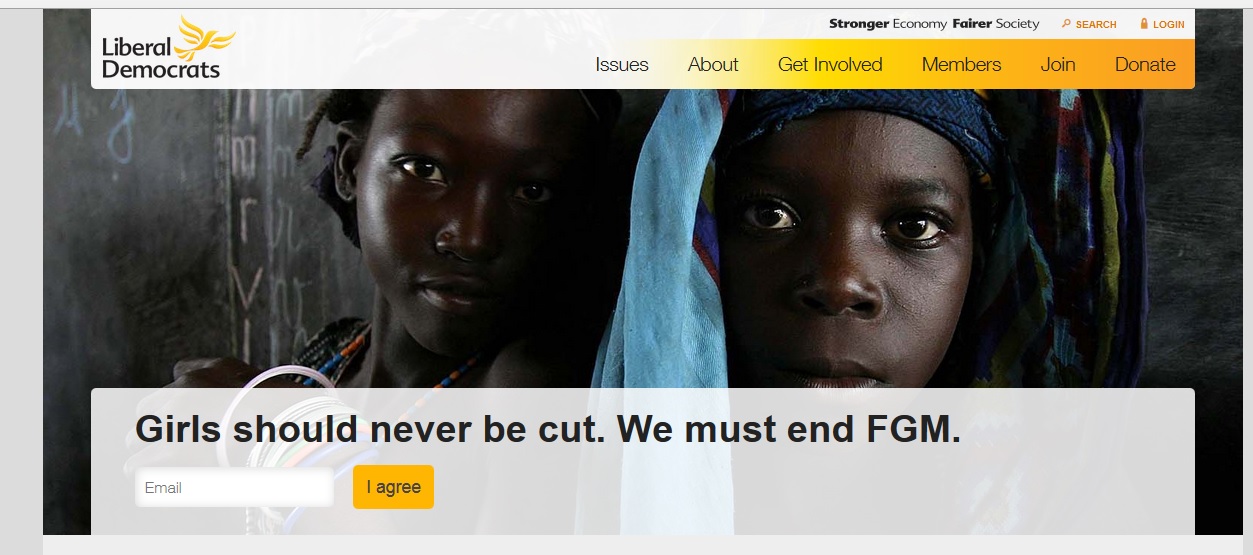
Task: Click the login padlock icon
Action: click(1144, 24)
